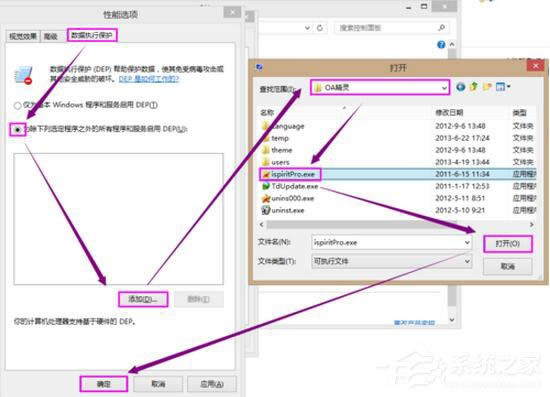
Task: Open the 文件类型 可执行文件 dropdown
Action: (391, 261)
